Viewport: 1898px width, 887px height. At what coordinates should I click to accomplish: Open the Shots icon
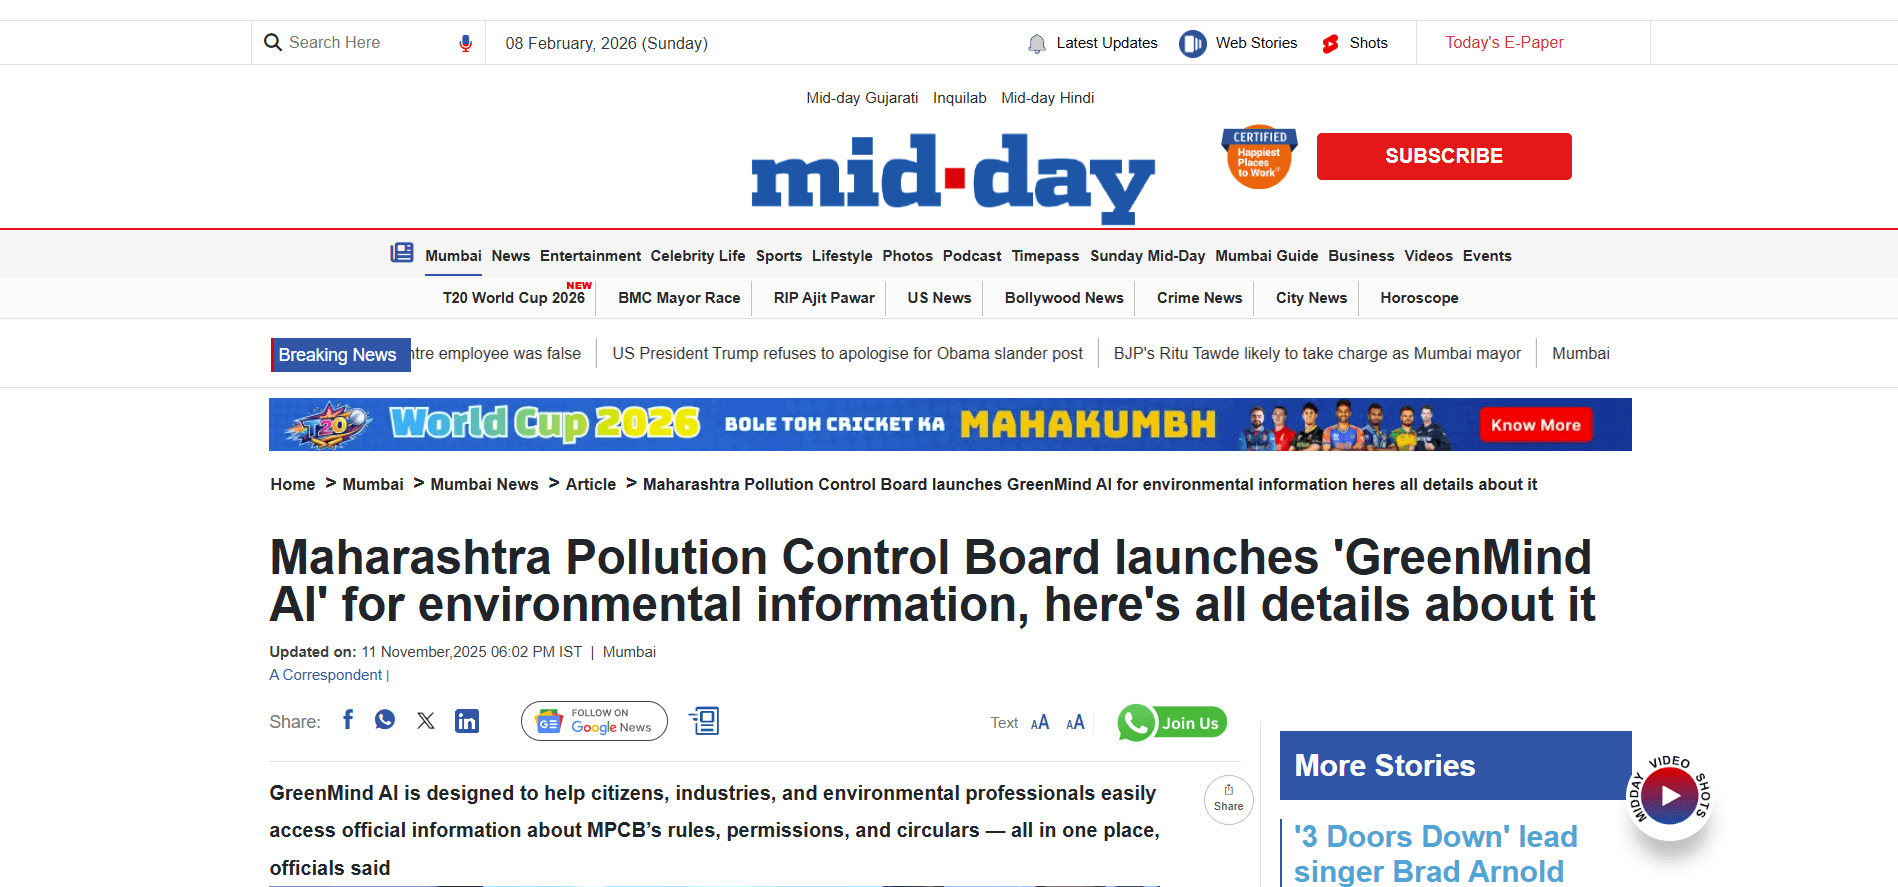(x=1331, y=44)
